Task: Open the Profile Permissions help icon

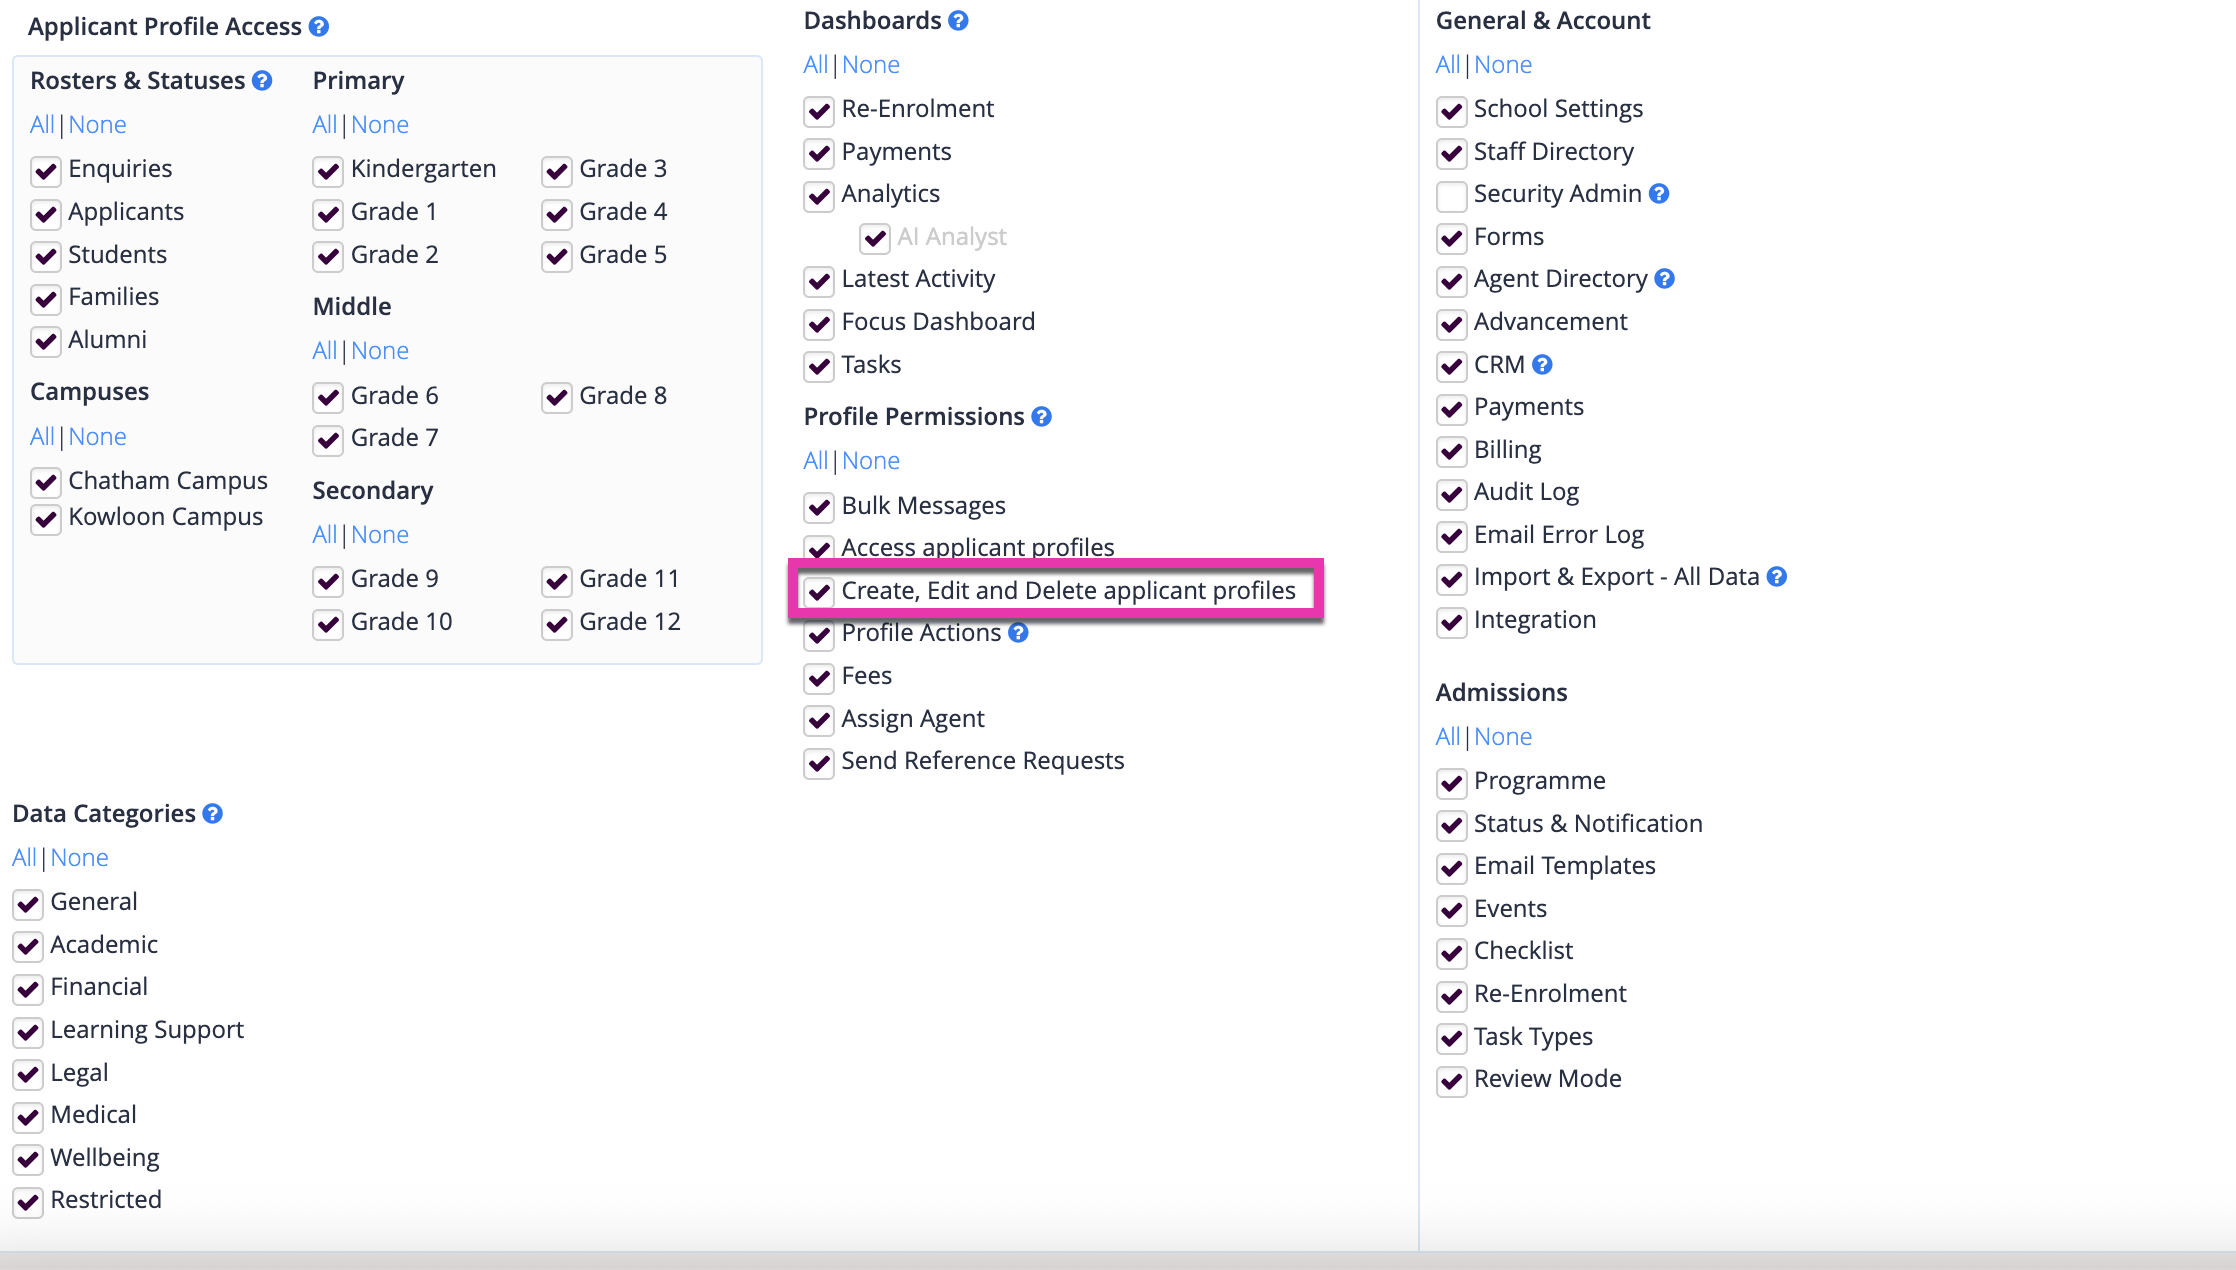Action: click(x=1041, y=417)
